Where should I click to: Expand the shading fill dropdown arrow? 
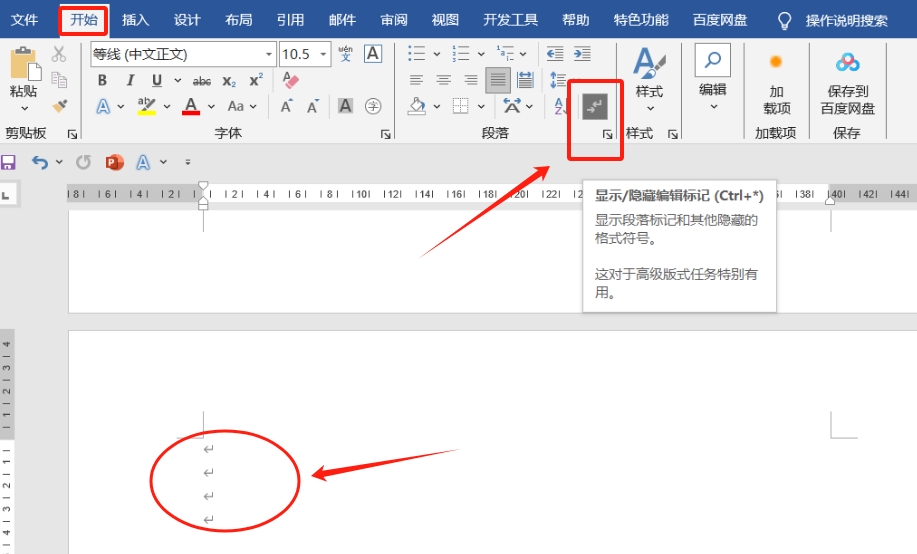pyautogui.click(x=436, y=106)
